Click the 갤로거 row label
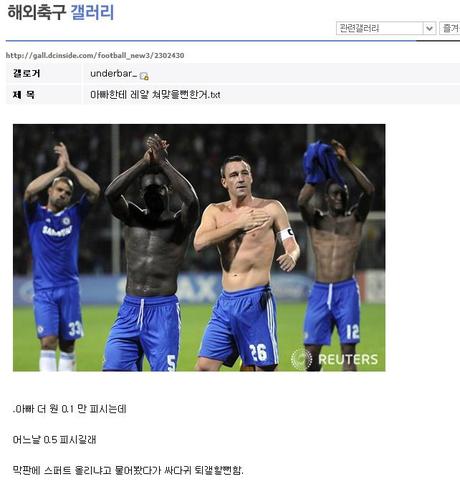 tap(27, 73)
